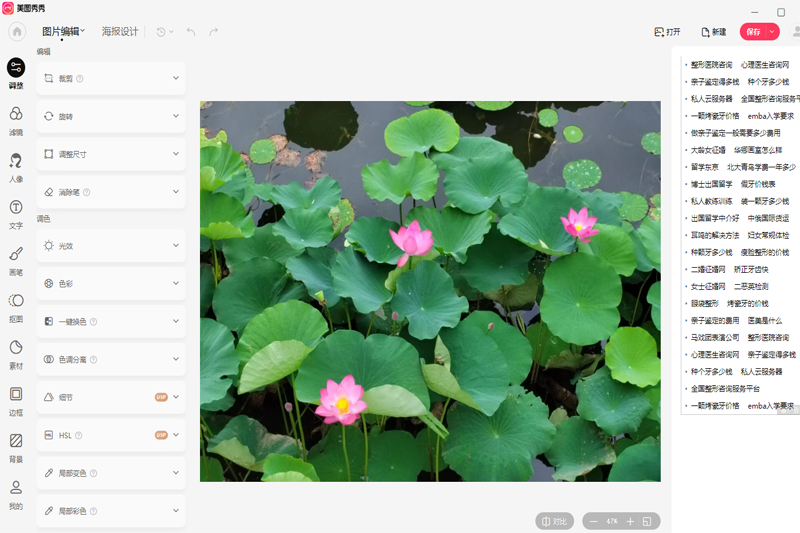Open the 博士出国留学 ad link
Screen dimensions: 800x533
(x=711, y=184)
